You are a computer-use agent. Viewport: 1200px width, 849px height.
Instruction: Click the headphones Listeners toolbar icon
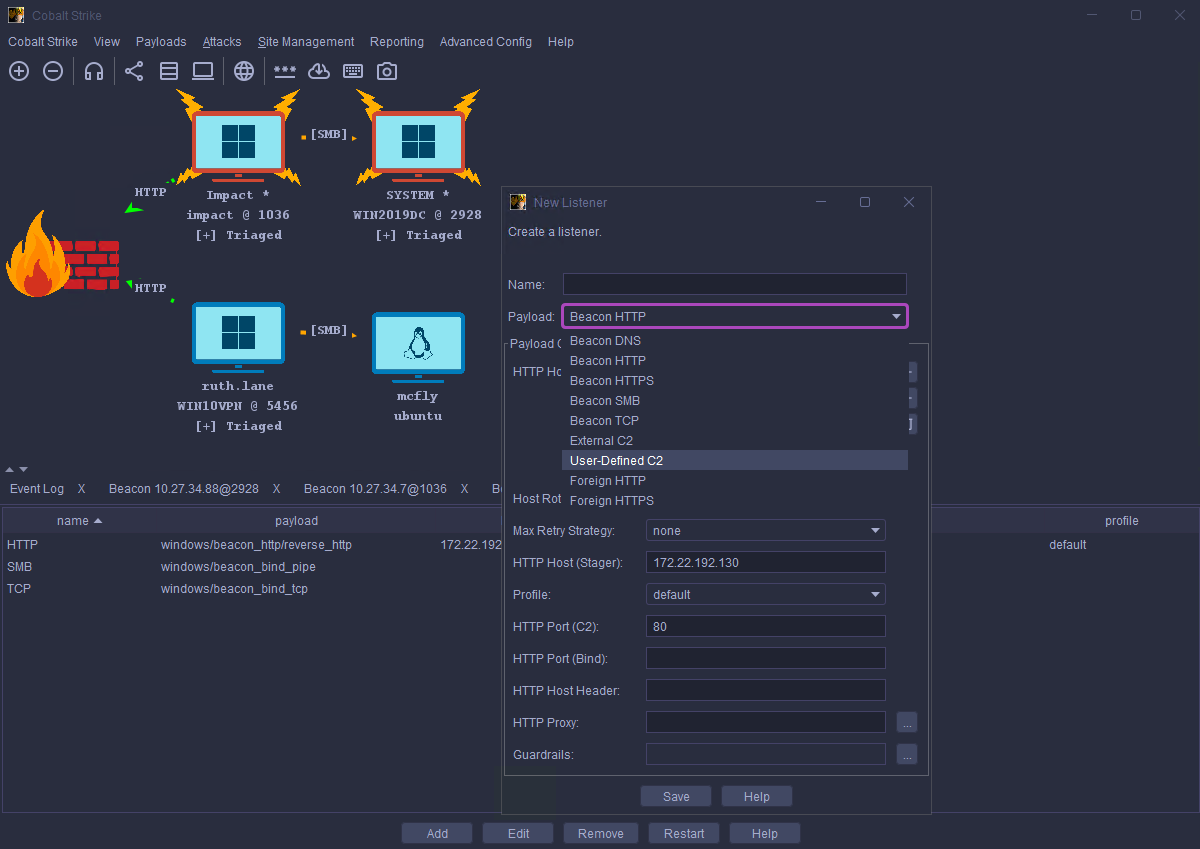[94, 71]
